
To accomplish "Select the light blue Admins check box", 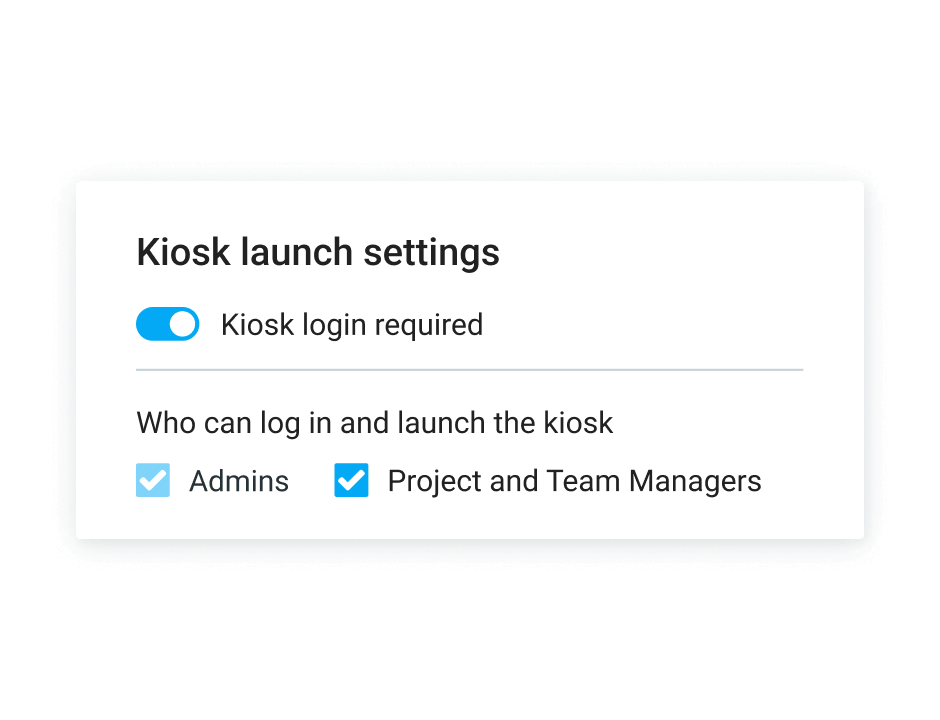I will (153, 481).
